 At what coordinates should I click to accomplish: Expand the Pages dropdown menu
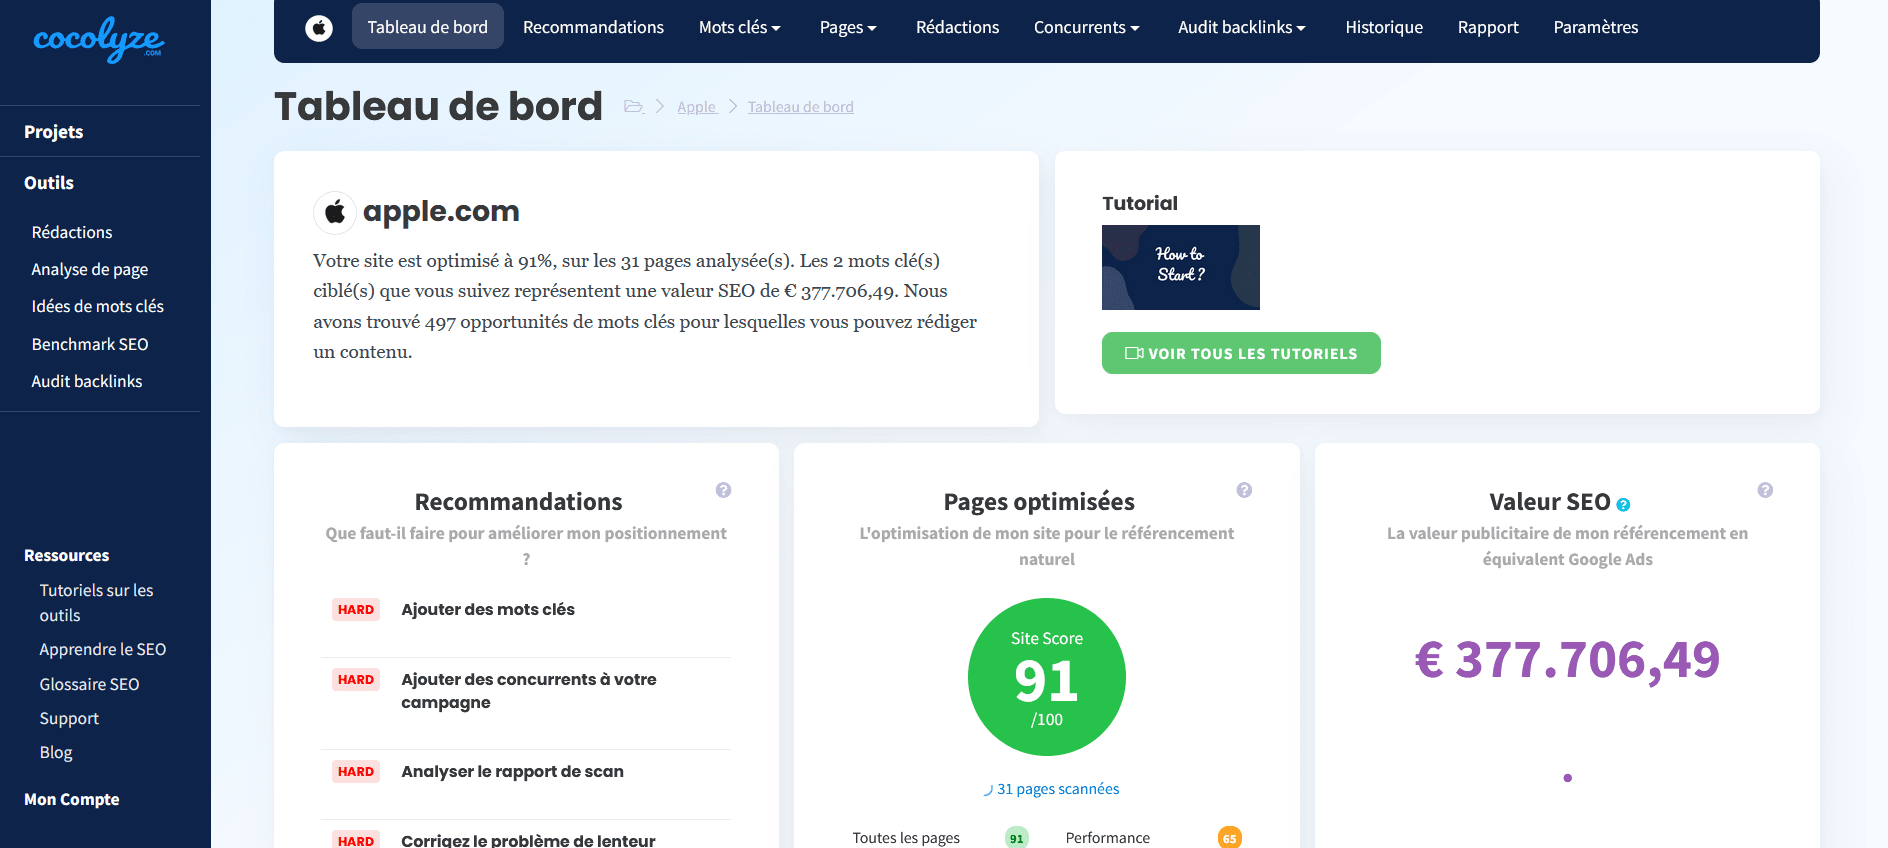tap(848, 27)
